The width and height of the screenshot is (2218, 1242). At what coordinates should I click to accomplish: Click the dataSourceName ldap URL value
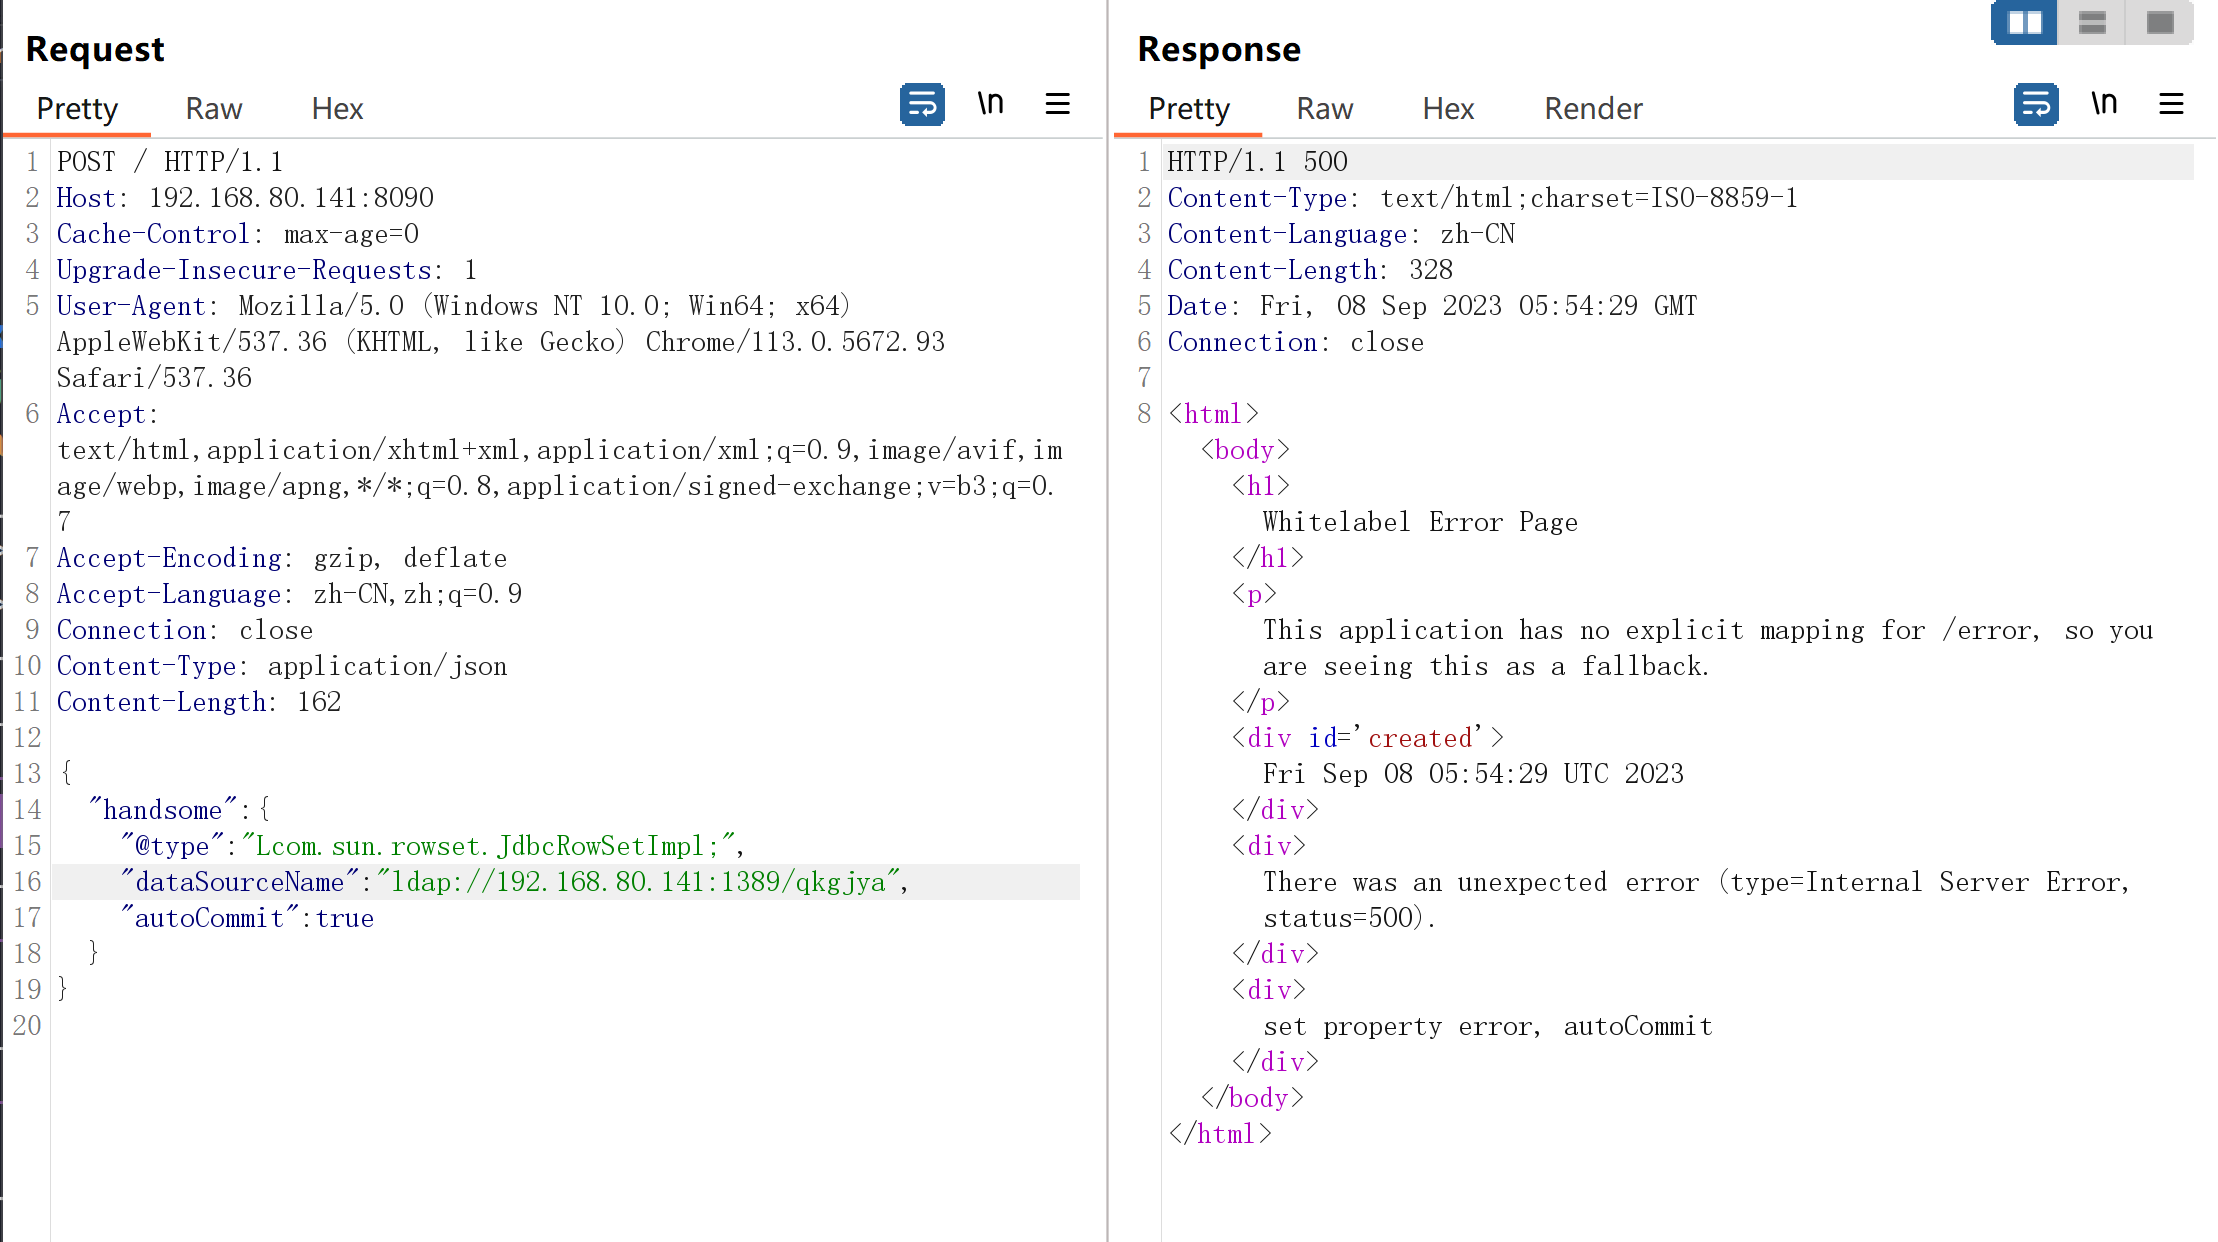tap(638, 882)
